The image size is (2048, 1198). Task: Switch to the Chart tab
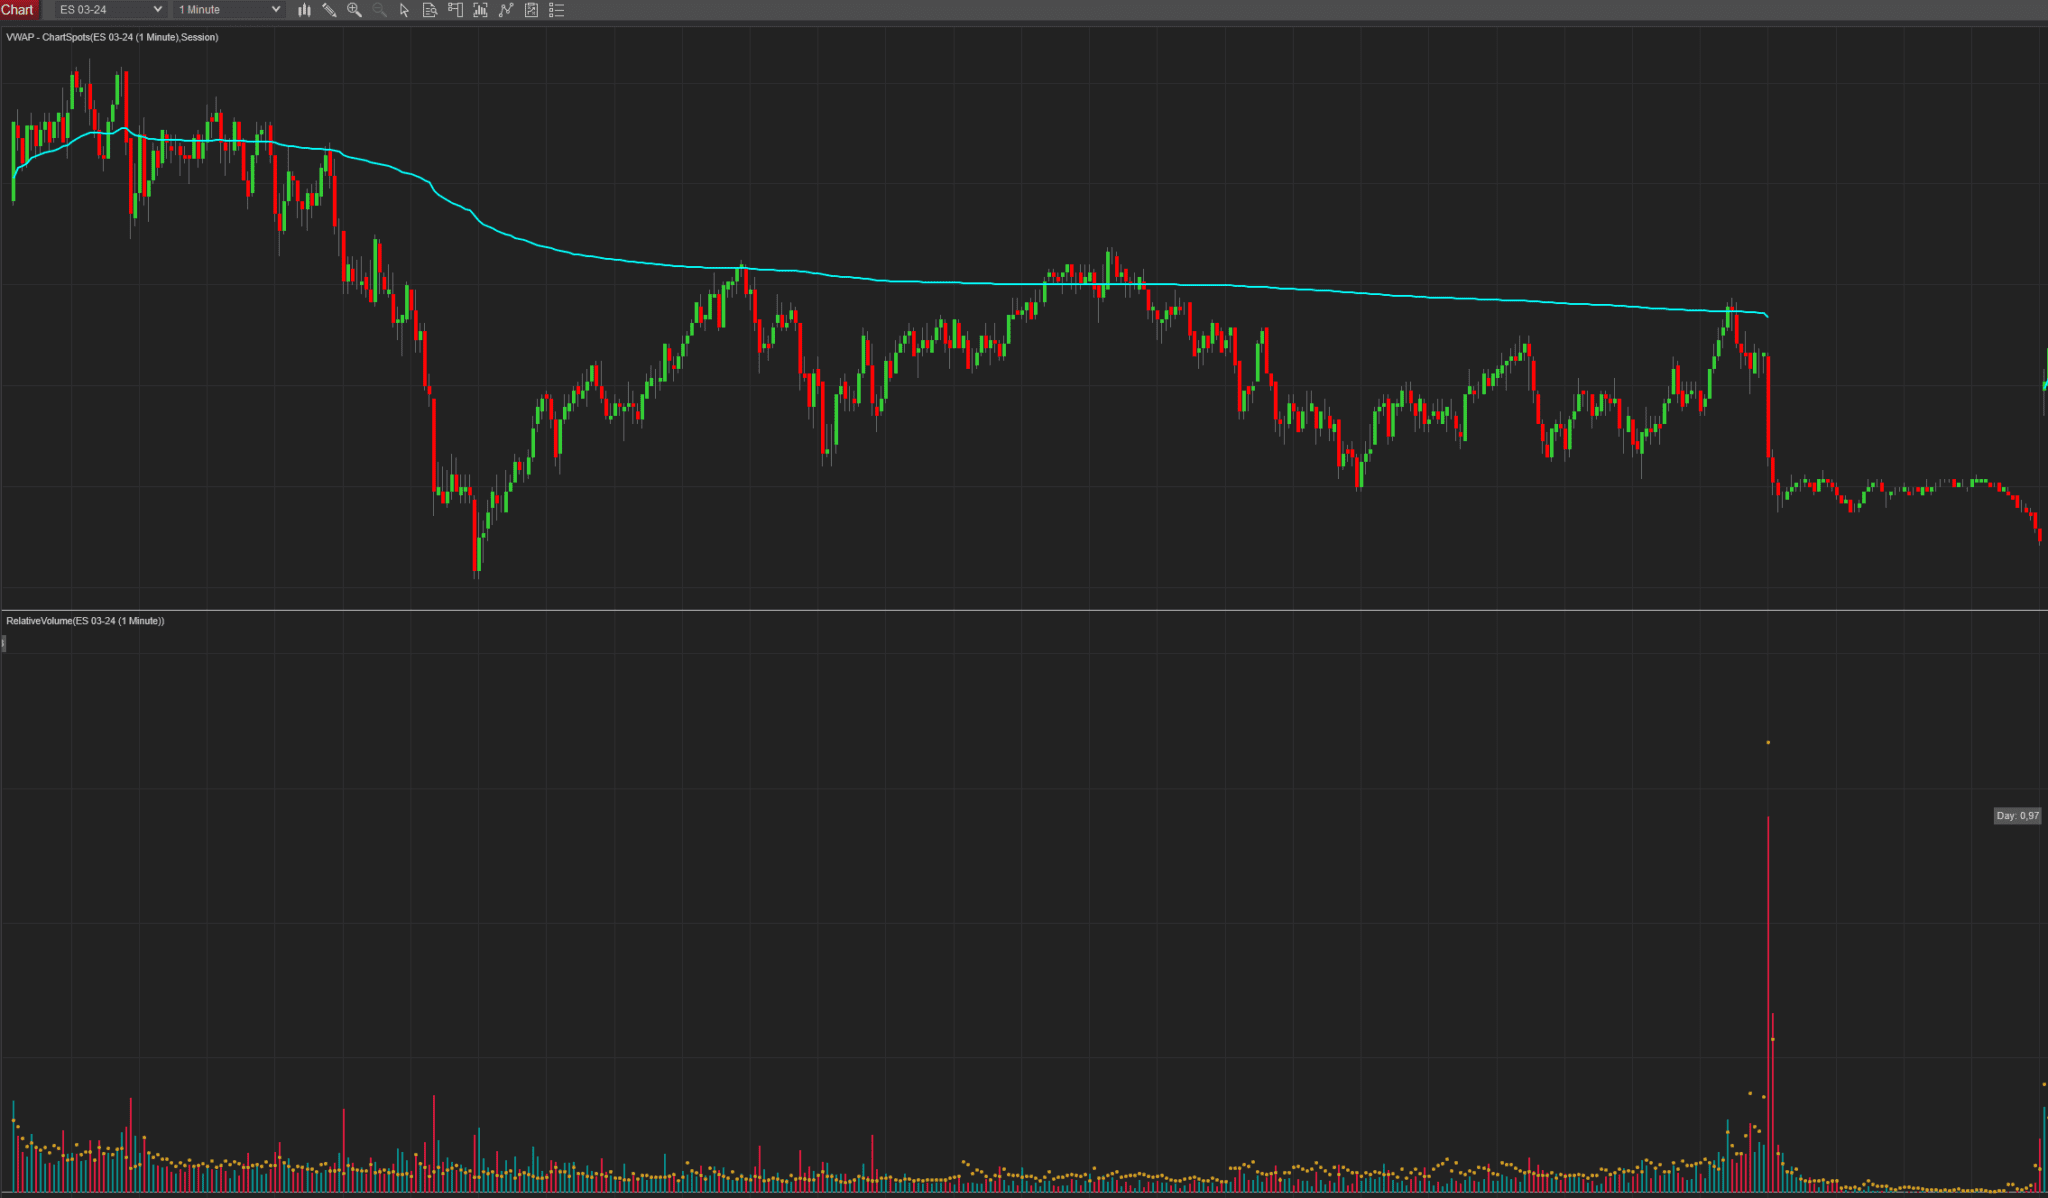click(18, 9)
